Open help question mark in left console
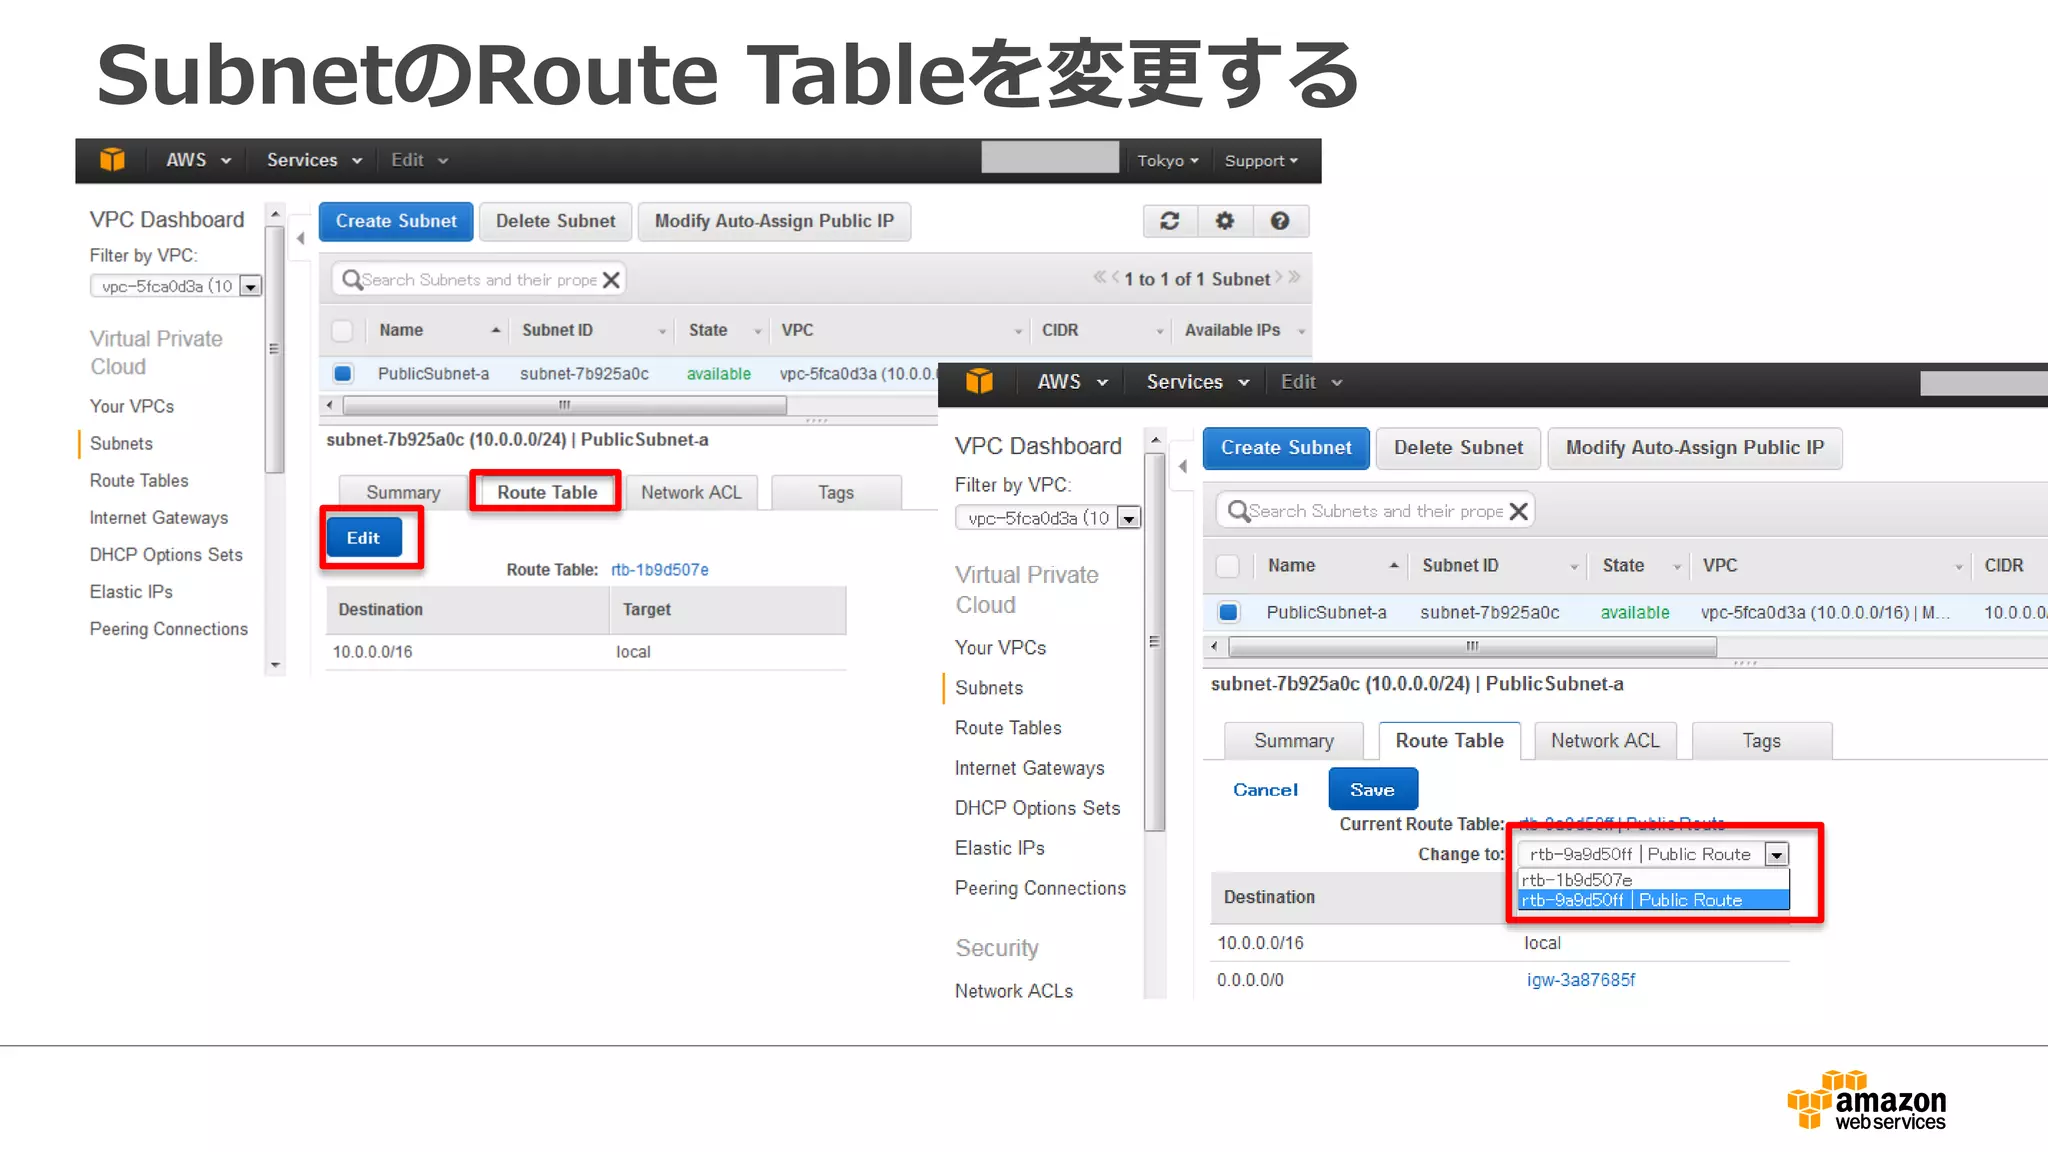2048x1152 pixels. (x=1280, y=221)
